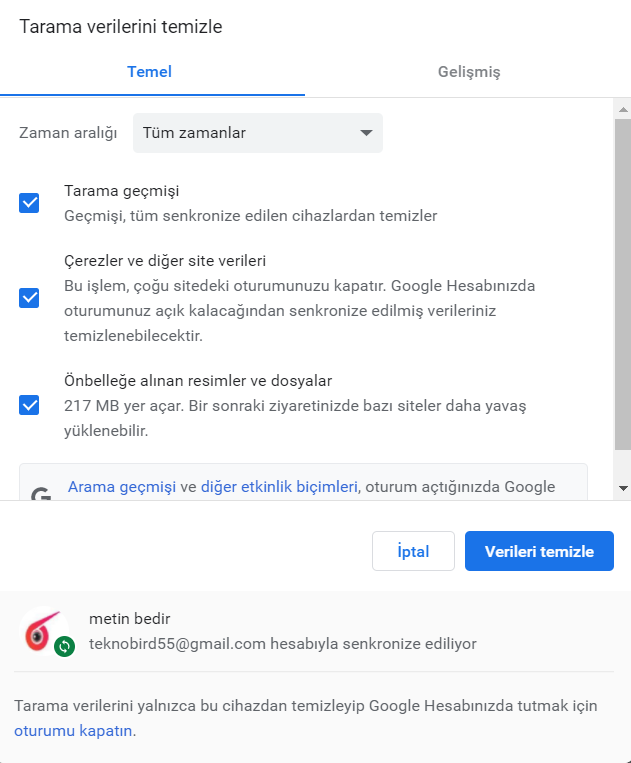The height and width of the screenshot is (763, 631).
Task: Uncheck Çerezler ve diğer site verileri checkbox
Action: (29, 298)
